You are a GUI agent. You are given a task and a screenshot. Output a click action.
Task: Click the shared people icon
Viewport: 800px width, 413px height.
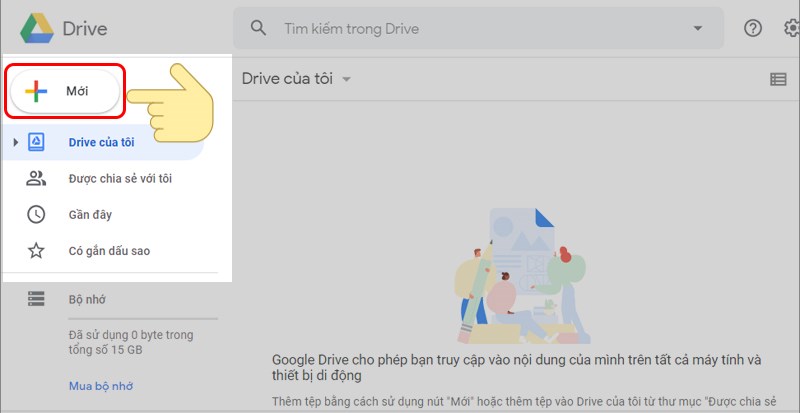point(36,178)
